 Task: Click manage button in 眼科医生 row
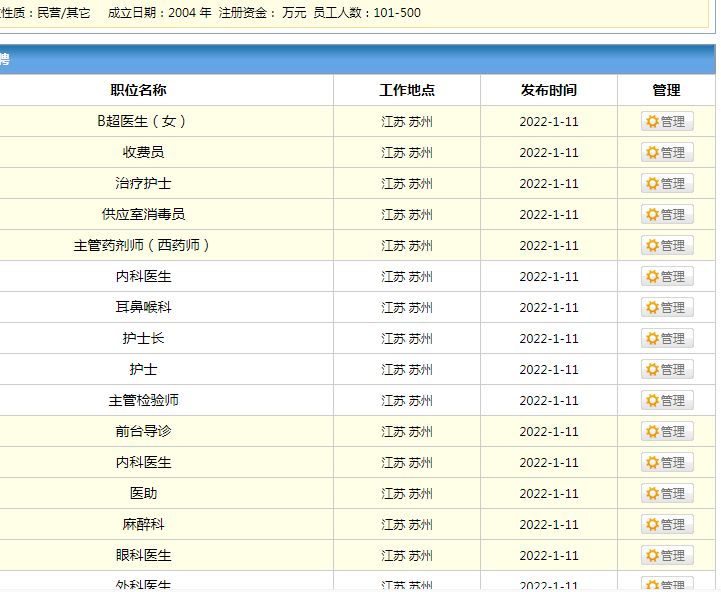coord(667,555)
